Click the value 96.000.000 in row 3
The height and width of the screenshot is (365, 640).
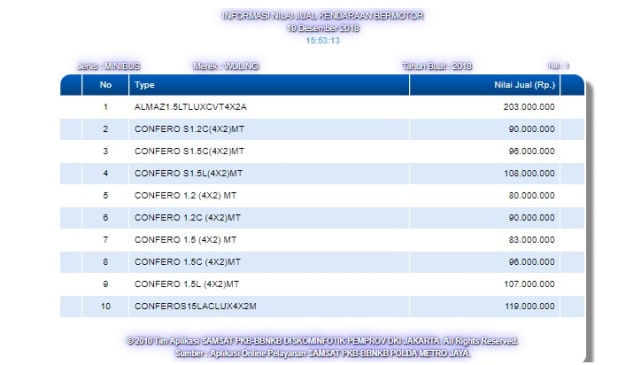pyautogui.click(x=532, y=151)
